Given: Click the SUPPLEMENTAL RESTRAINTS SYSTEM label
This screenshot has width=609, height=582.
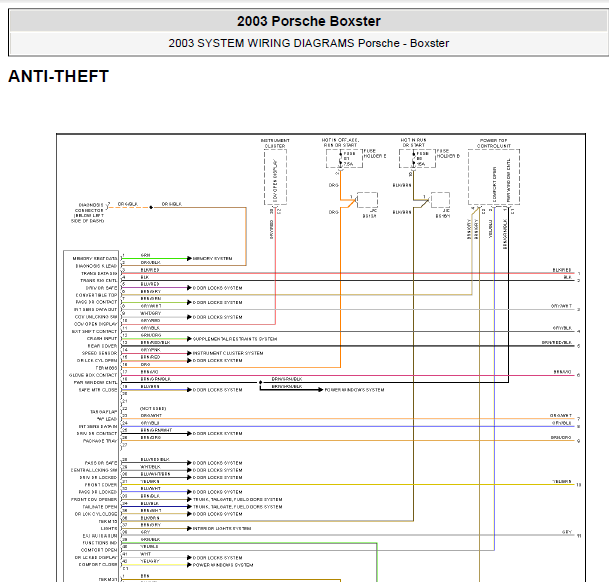Looking at the screenshot, I should click(235, 339).
